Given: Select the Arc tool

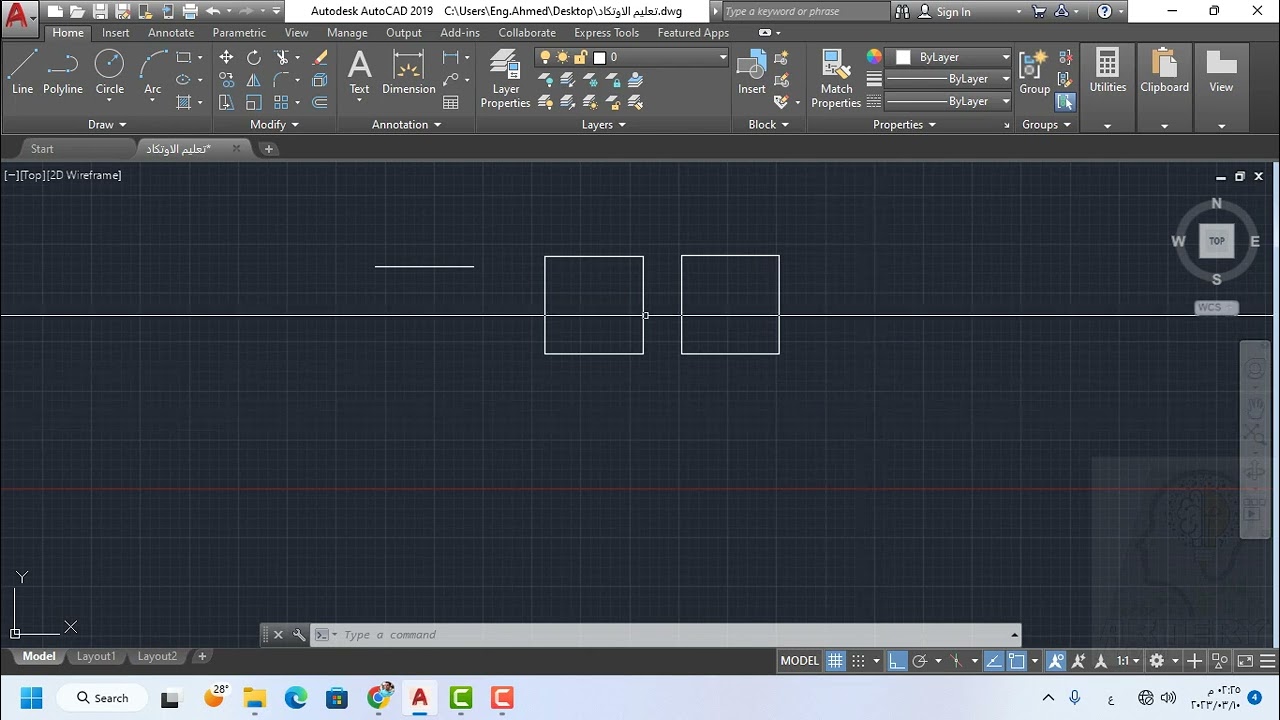Looking at the screenshot, I should pyautogui.click(x=152, y=73).
